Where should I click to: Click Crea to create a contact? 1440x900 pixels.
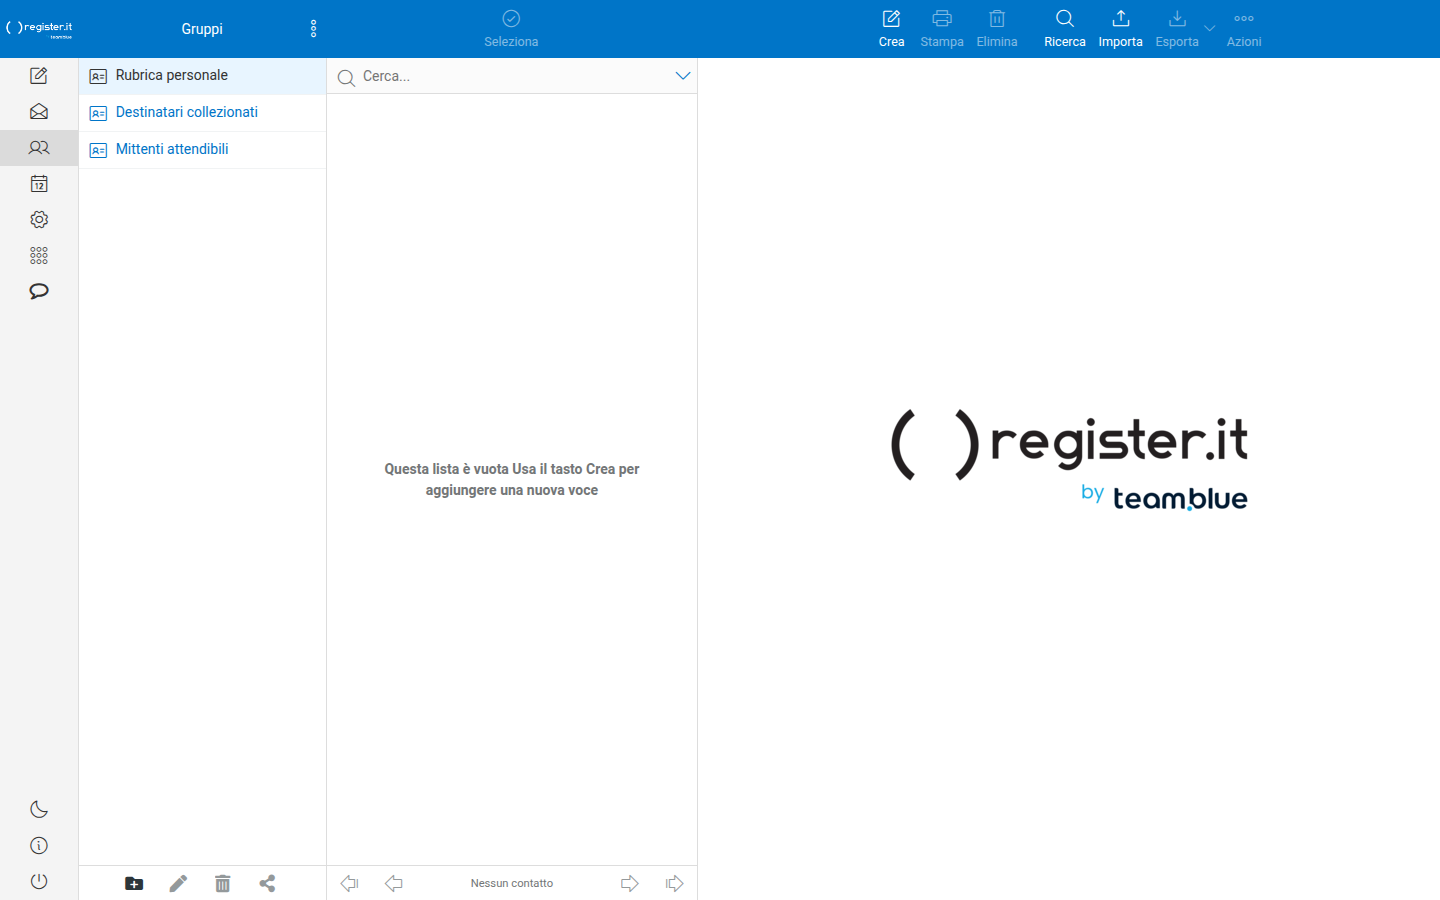891,29
